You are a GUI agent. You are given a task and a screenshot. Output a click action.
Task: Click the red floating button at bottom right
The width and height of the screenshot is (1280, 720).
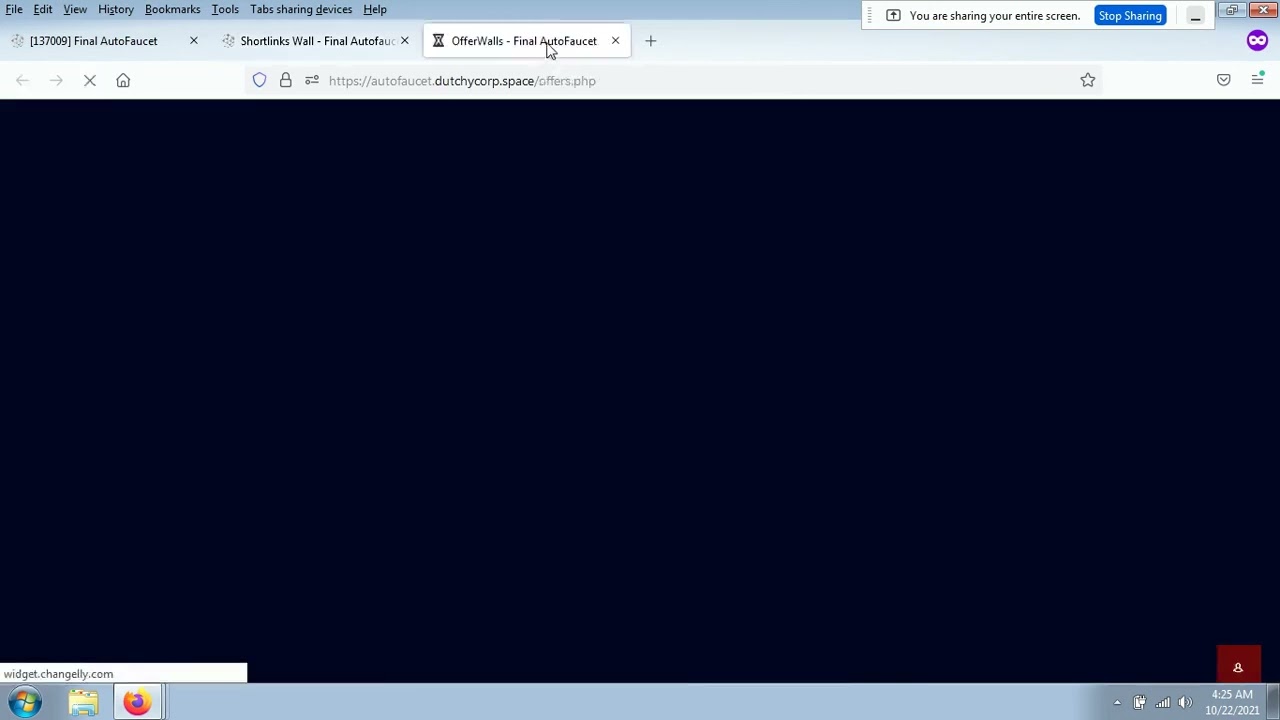tap(1238, 666)
